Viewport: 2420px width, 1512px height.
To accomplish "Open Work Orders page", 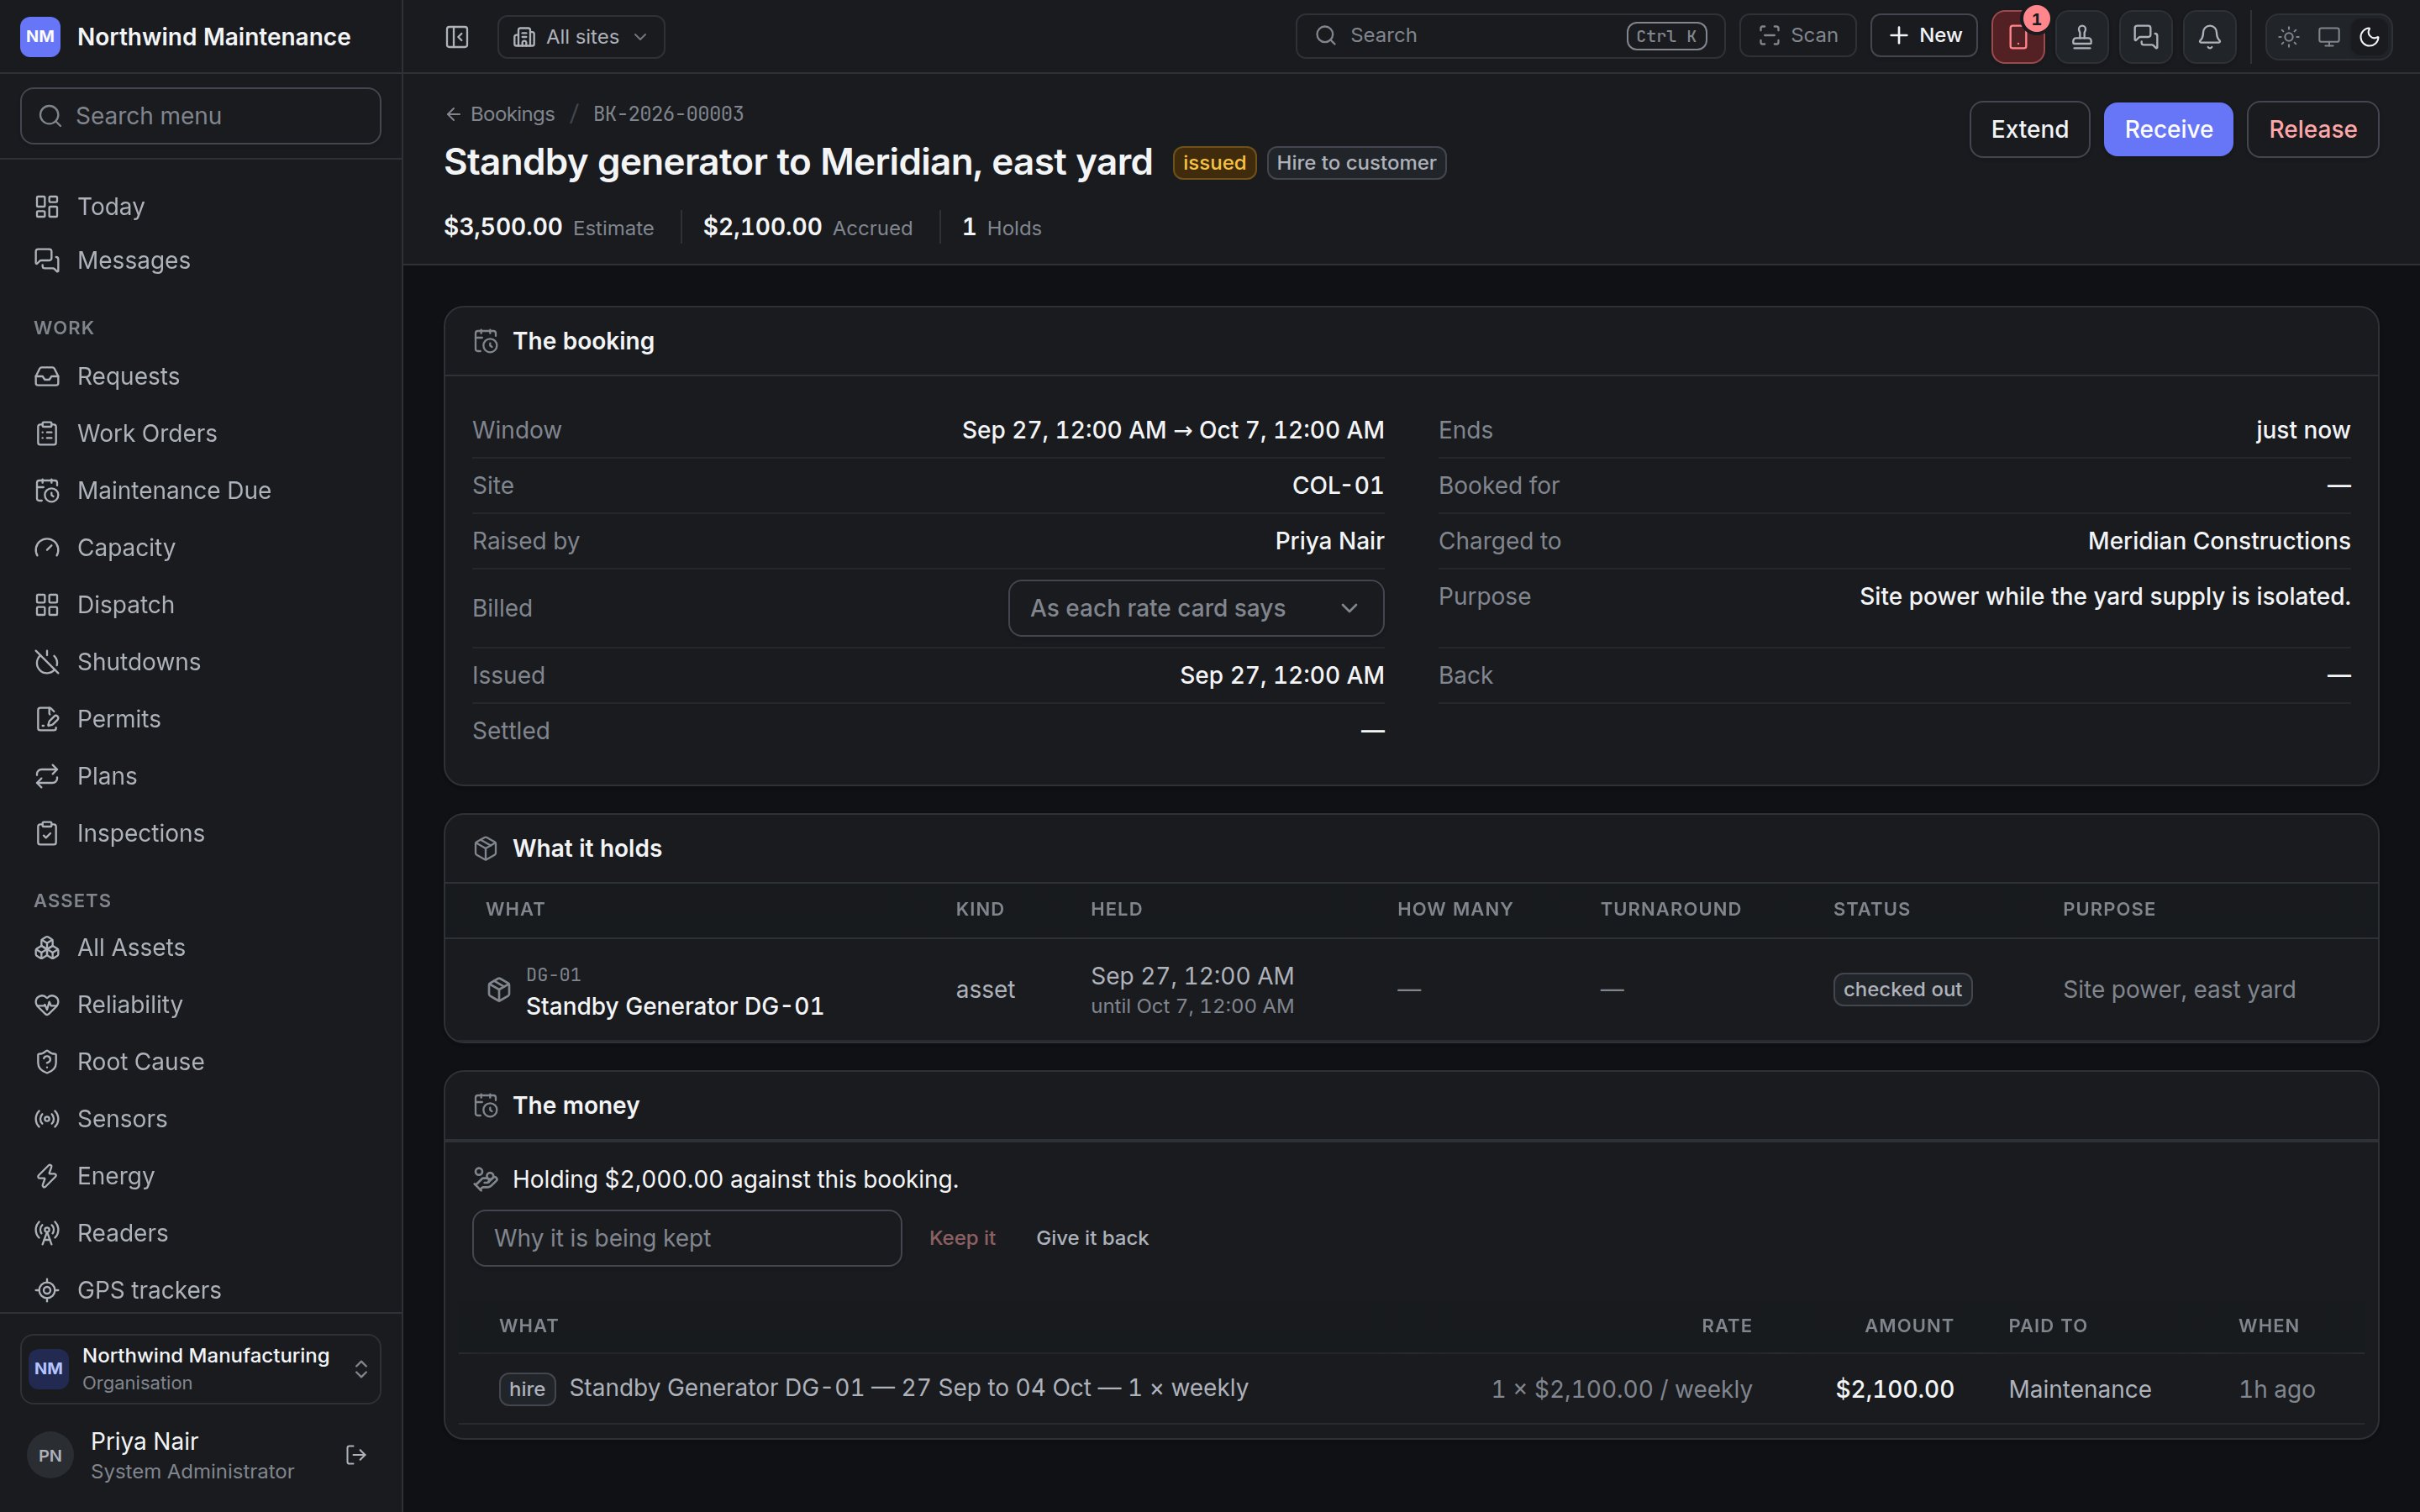I will click(x=201, y=433).
